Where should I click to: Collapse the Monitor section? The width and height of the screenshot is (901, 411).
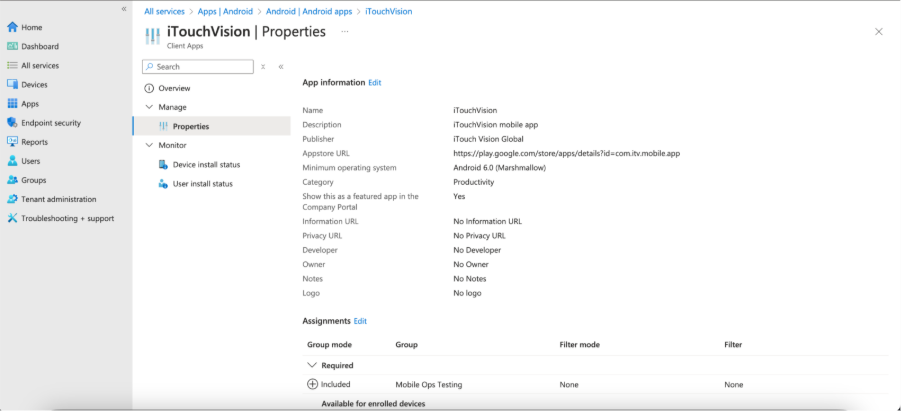click(x=149, y=145)
